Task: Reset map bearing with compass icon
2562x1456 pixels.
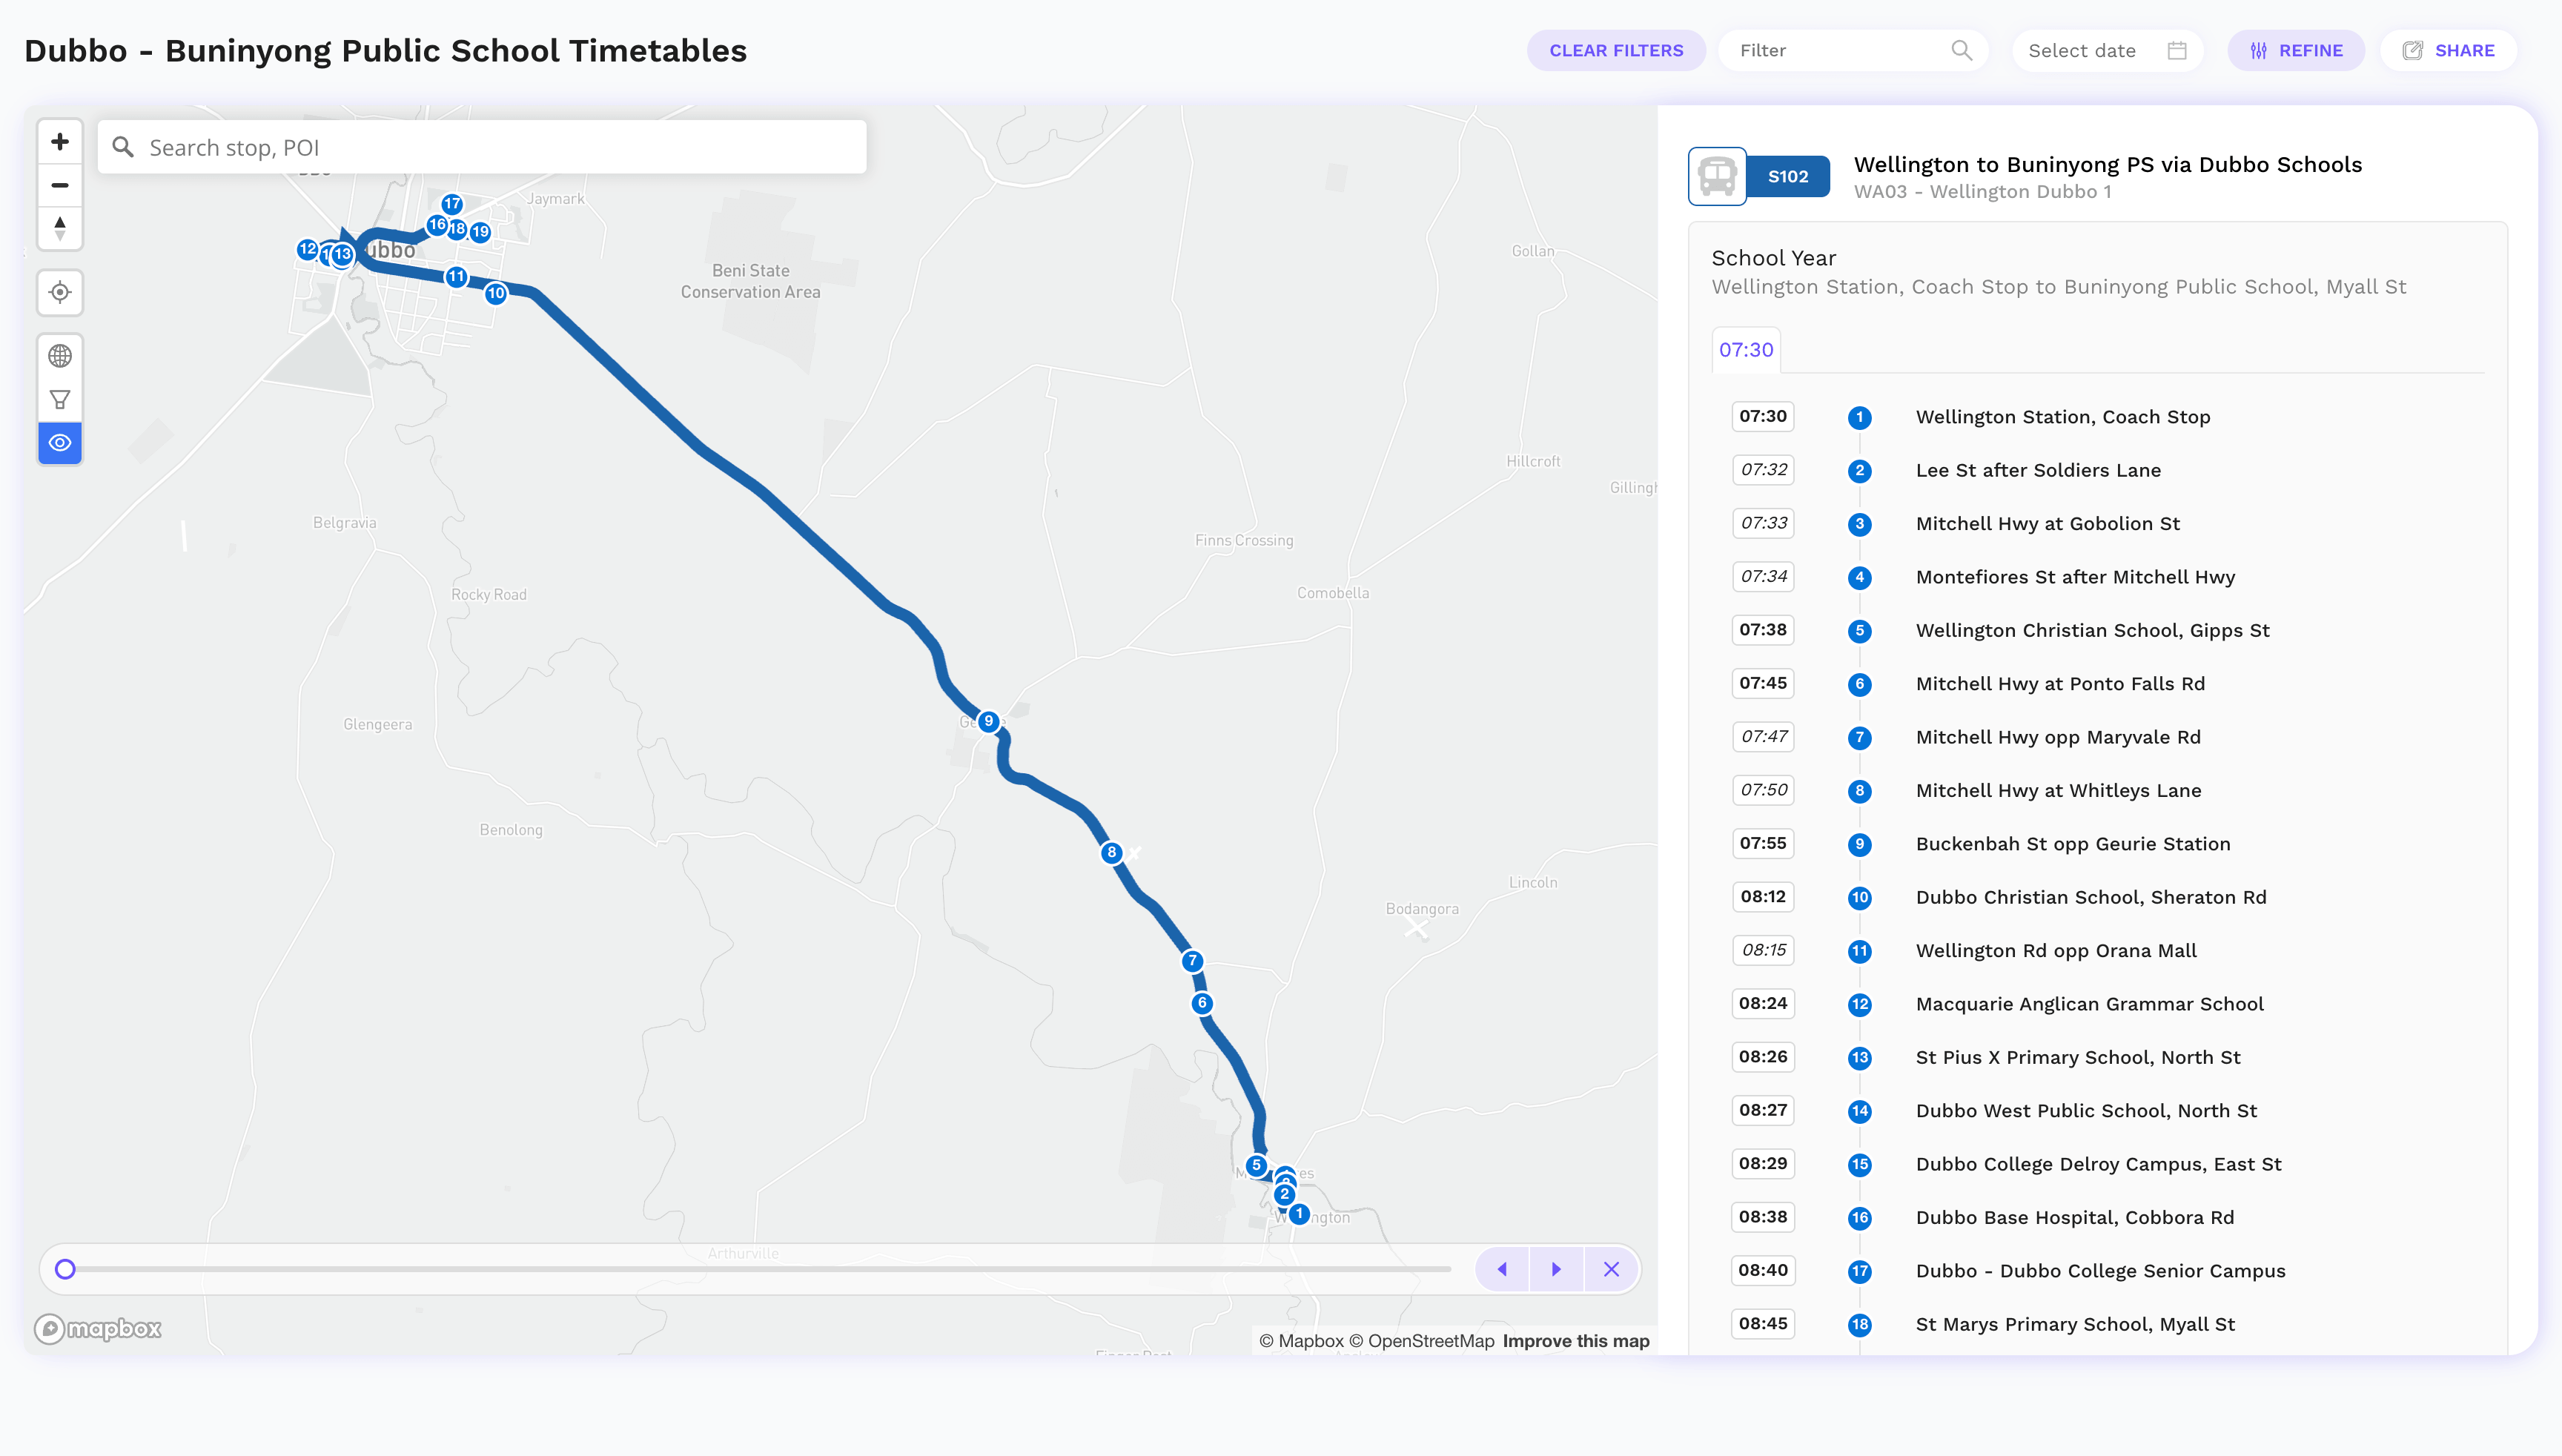Action: 60,228
